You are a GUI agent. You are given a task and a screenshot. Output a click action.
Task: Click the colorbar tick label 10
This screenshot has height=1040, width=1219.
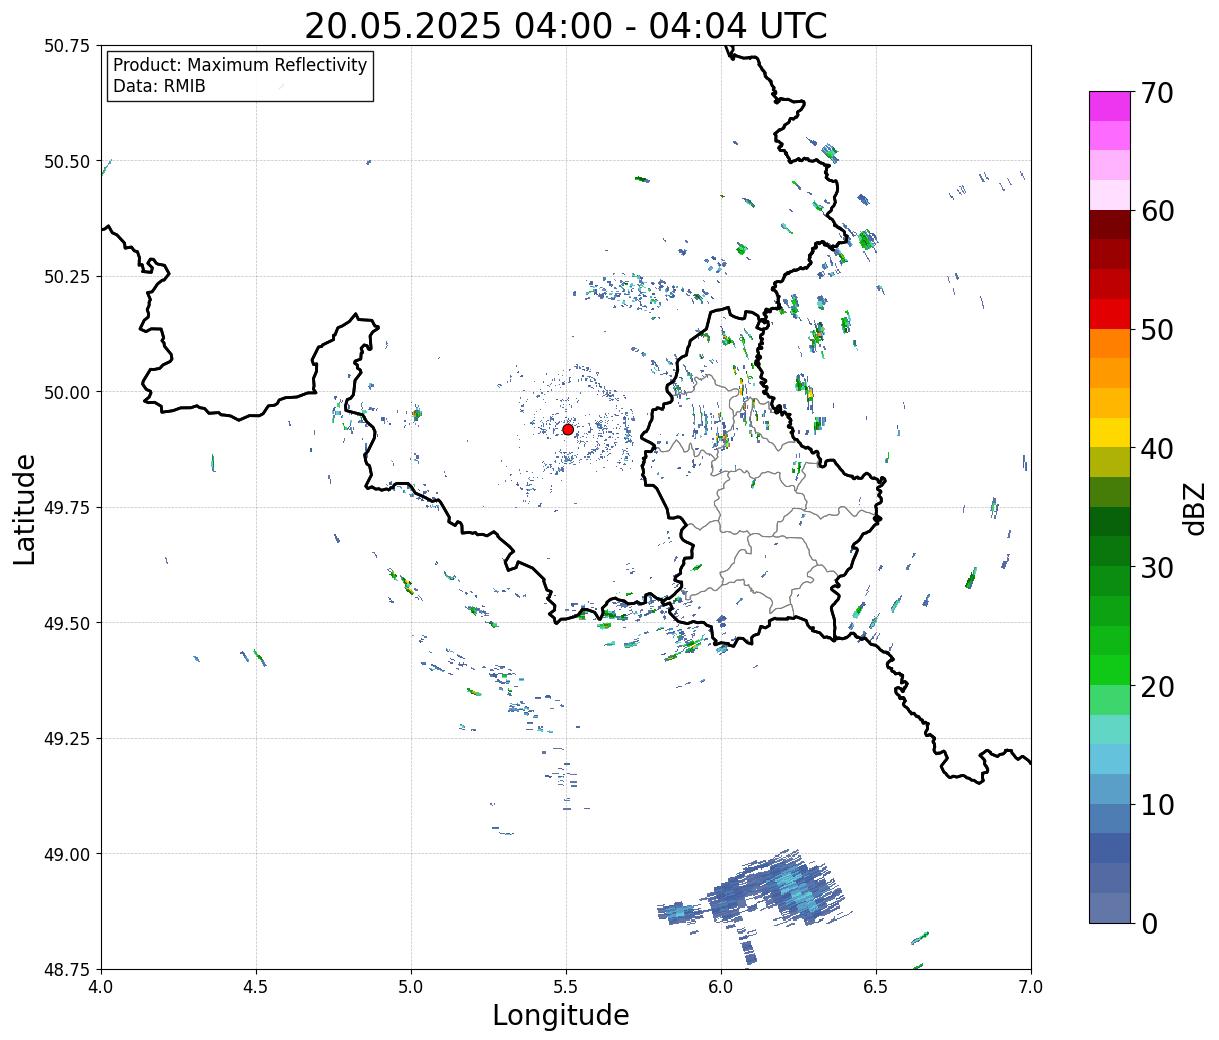coord(1157,805)
